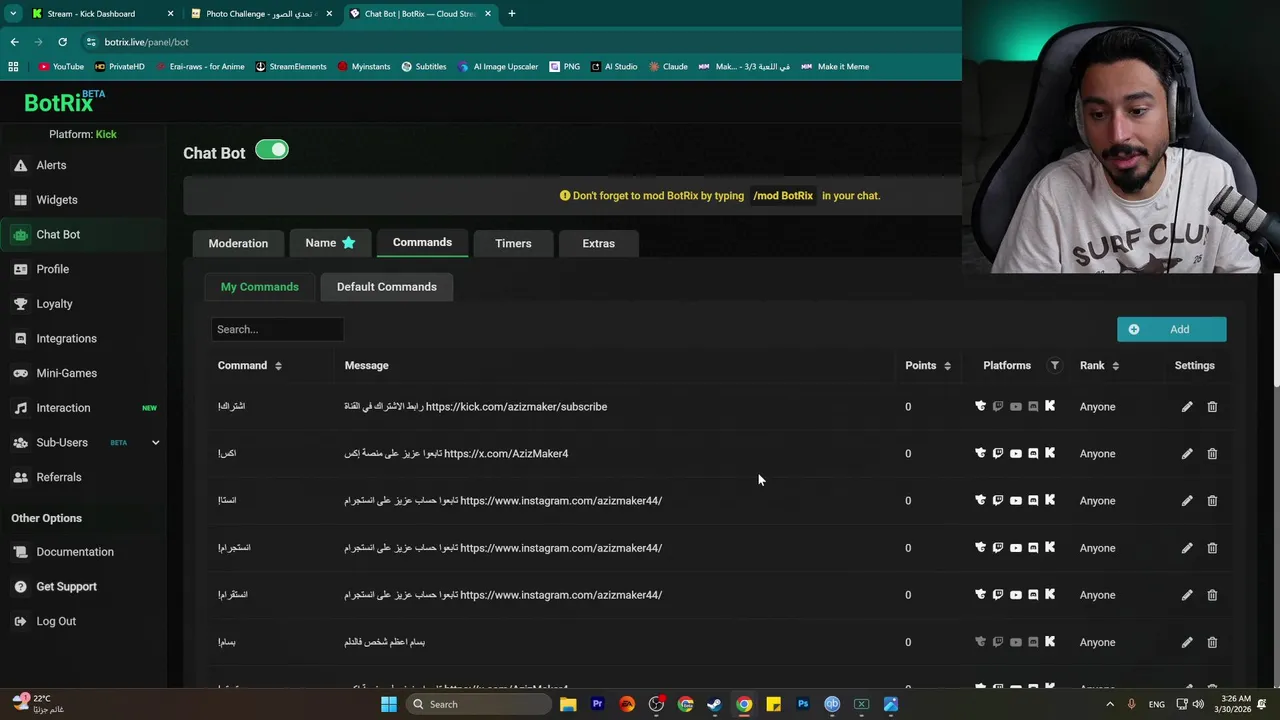Open the Name tab with star
The height and width of the screenshot is (720, 1280).
[330, 243]
